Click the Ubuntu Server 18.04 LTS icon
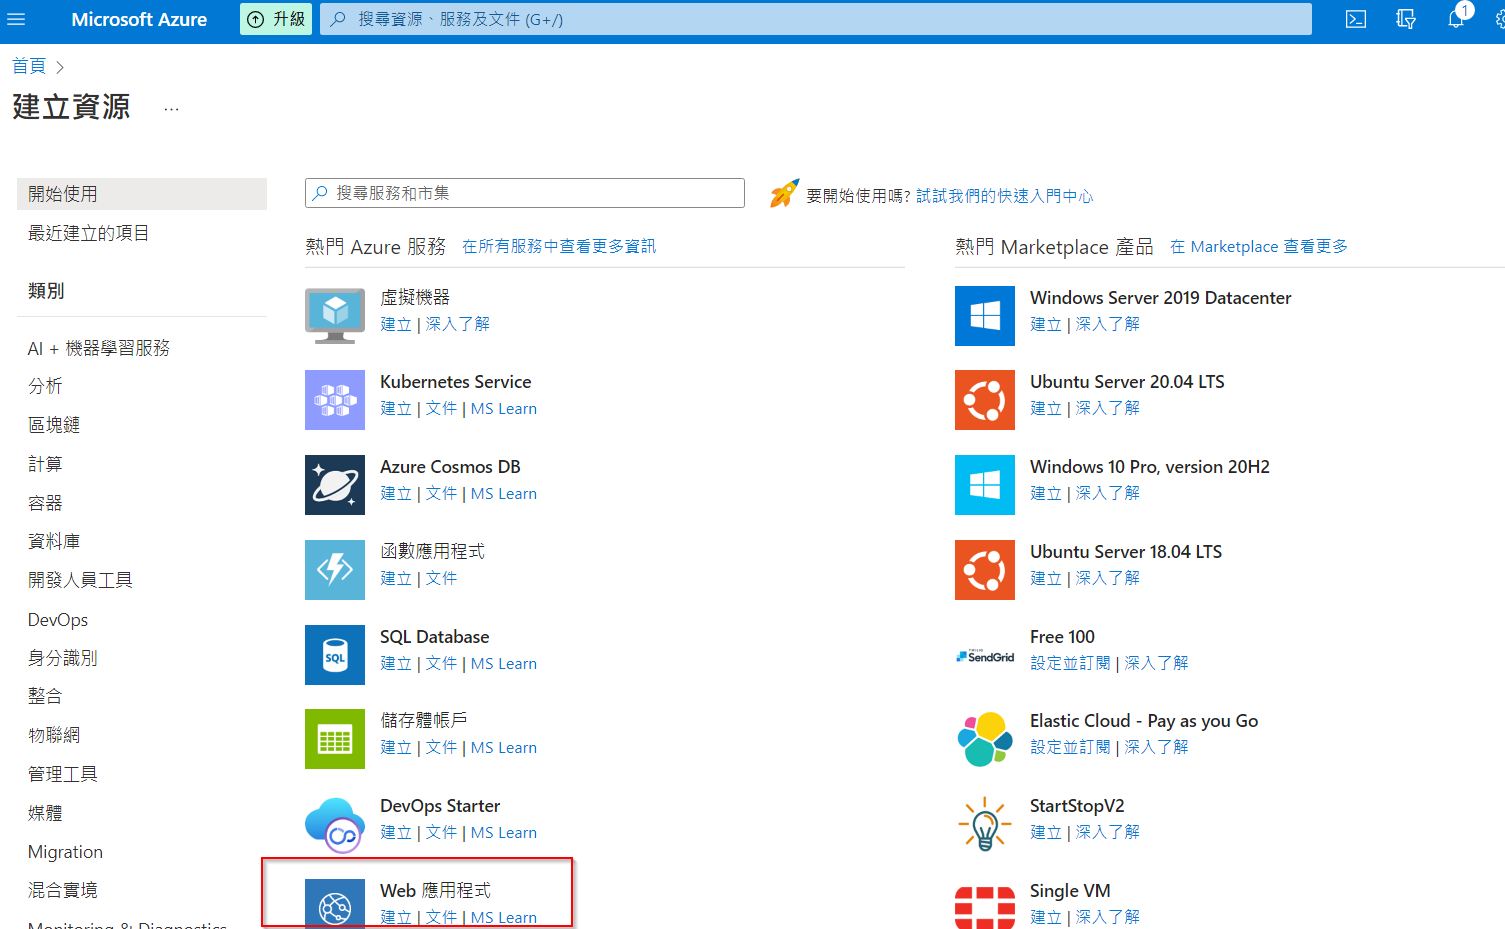 (x=985, y=570)
